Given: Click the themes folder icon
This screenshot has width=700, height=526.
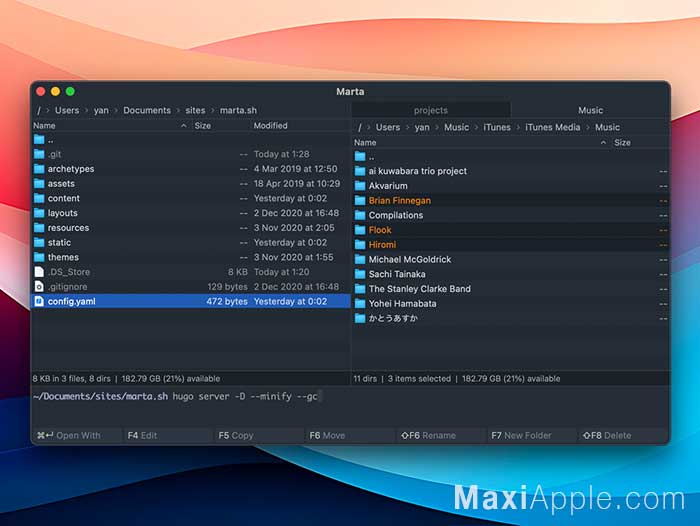Looking at the screenshot, I should tap(39, 258).
